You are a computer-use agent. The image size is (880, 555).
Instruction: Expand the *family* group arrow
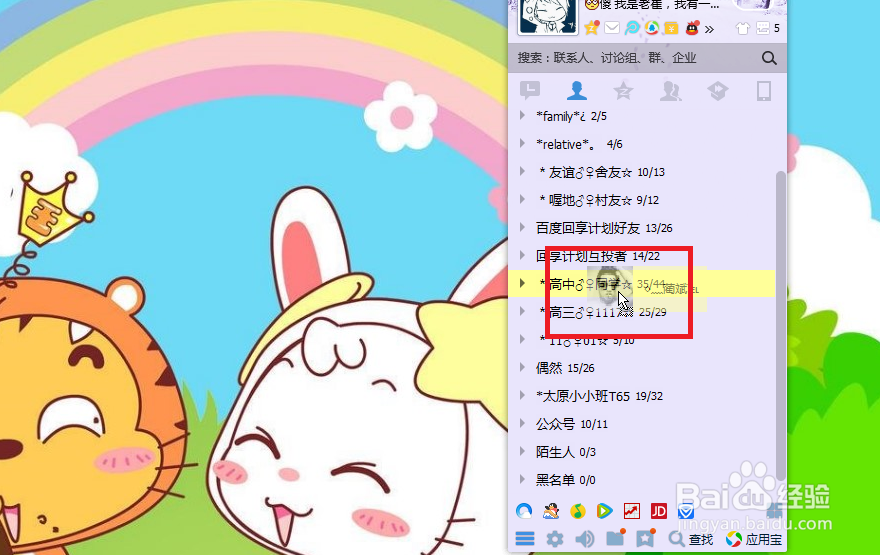point(522,115)
